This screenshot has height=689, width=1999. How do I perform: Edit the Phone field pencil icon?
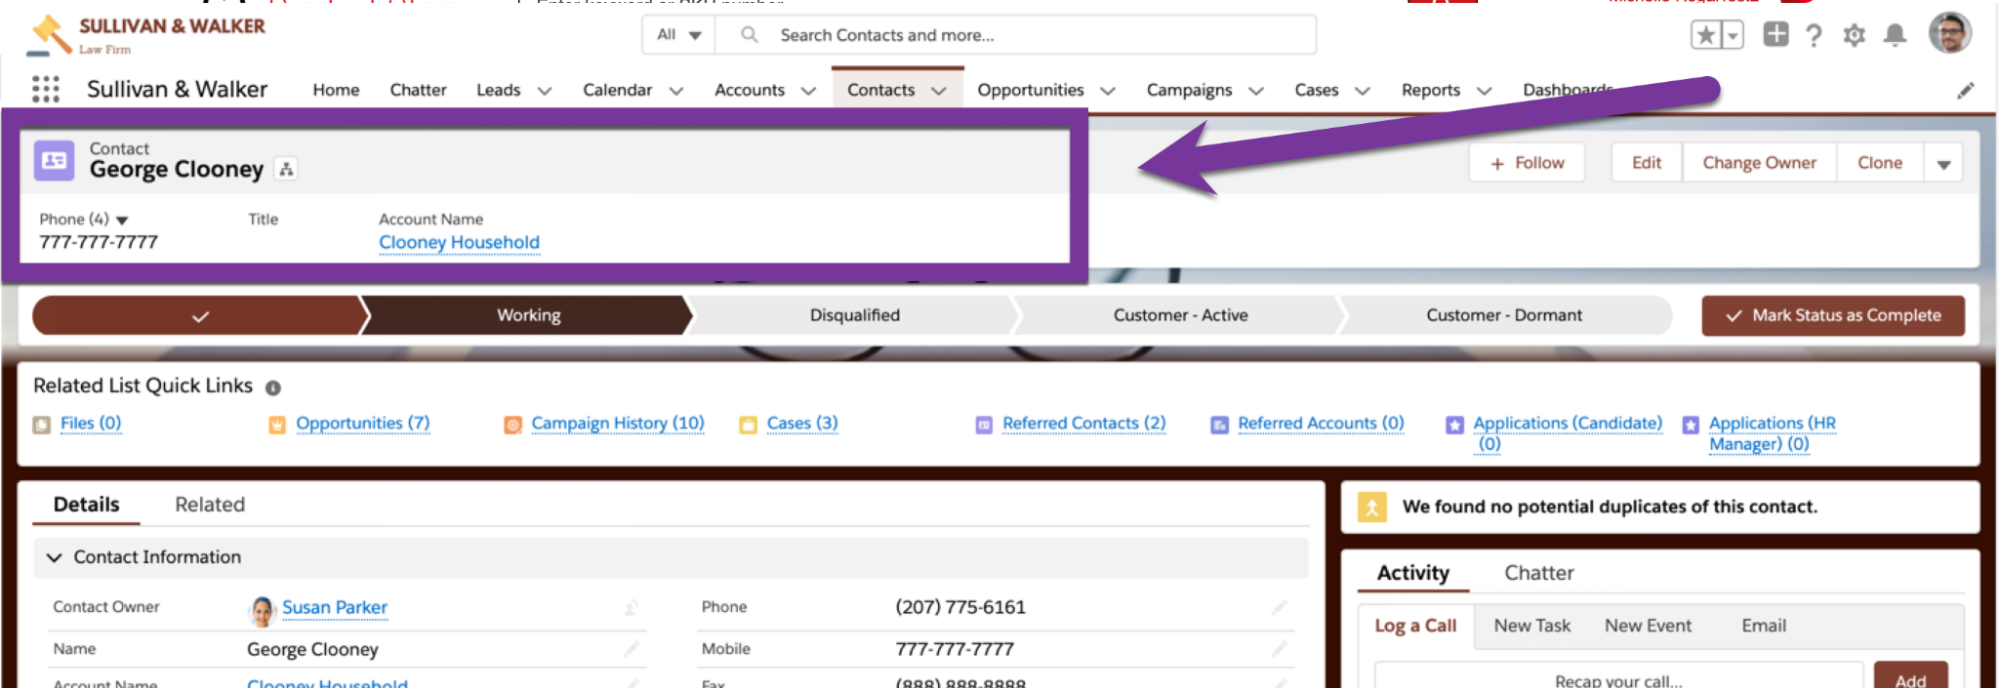(1279, 608)
